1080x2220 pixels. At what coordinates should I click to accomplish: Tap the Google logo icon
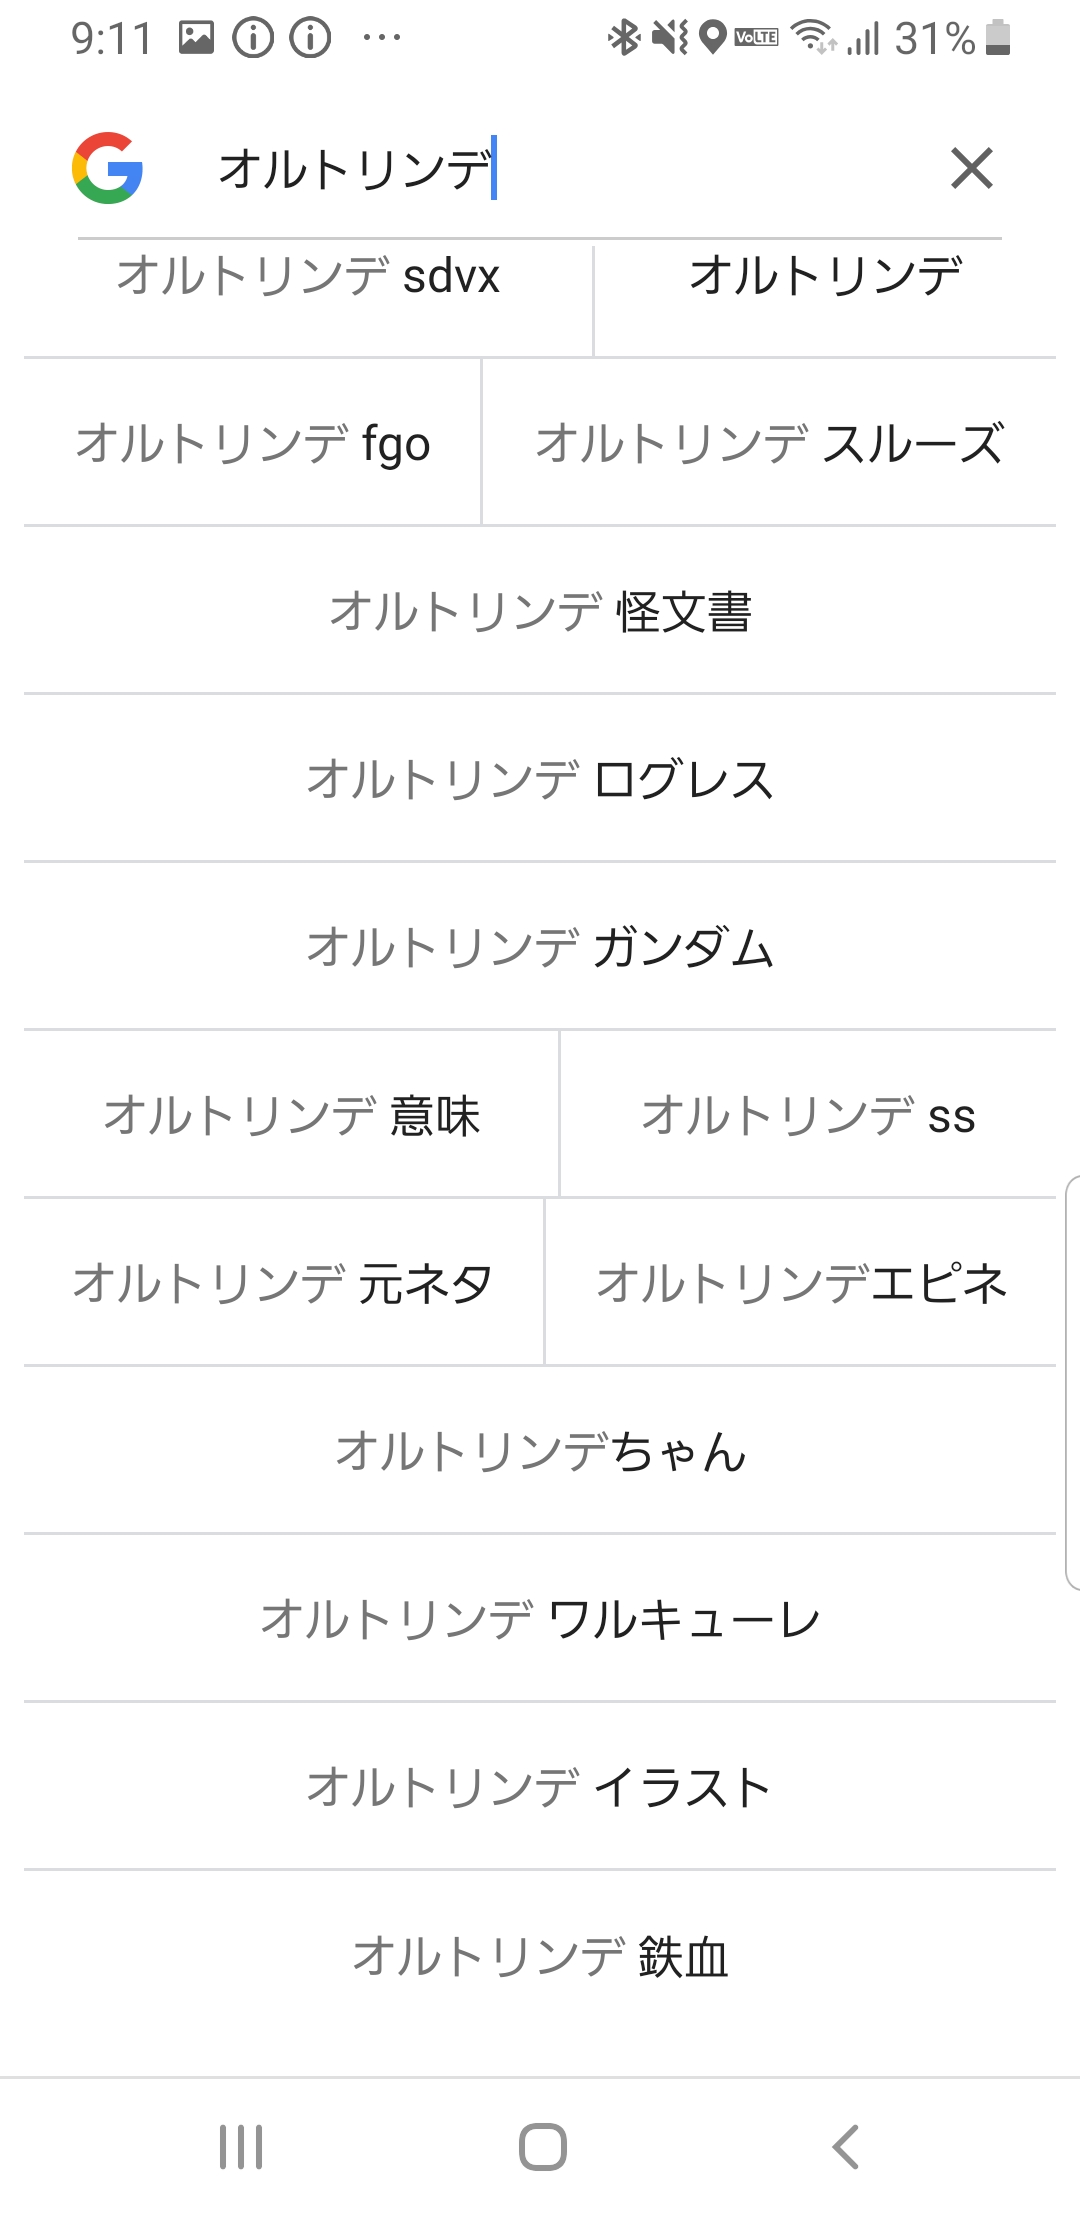click(x=108, y=168)
